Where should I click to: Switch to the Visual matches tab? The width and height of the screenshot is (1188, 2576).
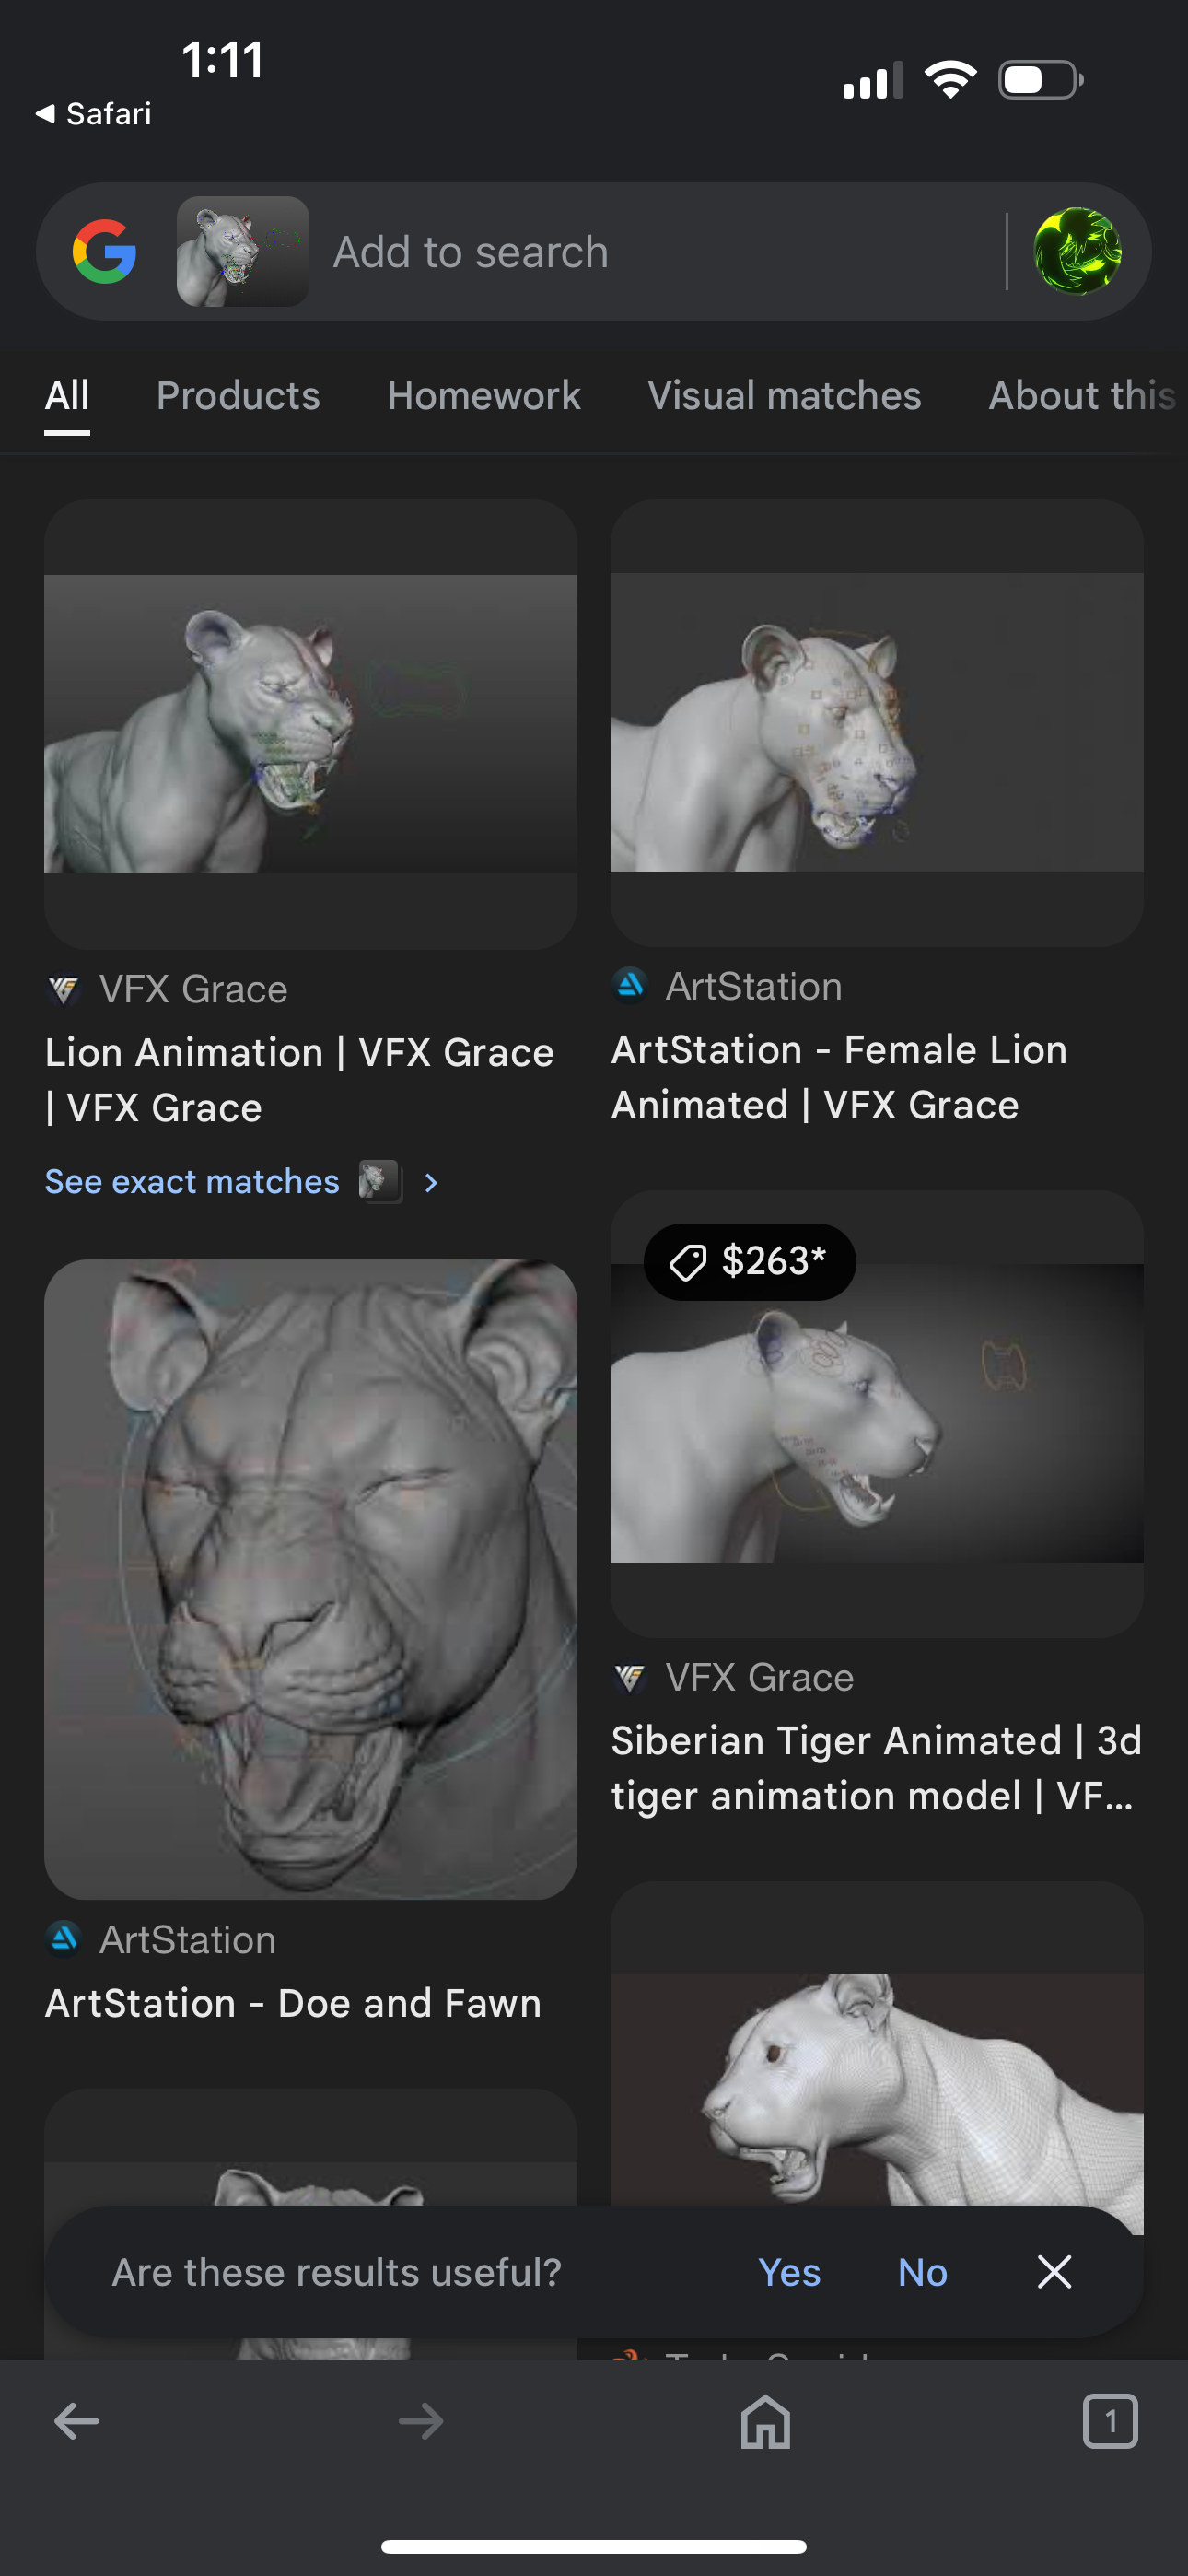click(x=784, y=396)
